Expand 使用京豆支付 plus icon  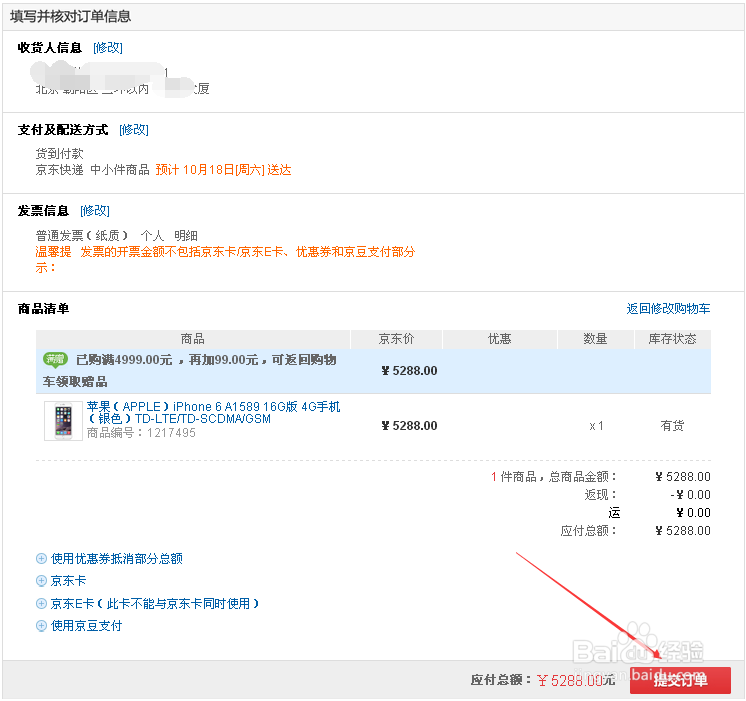(41, 626)
